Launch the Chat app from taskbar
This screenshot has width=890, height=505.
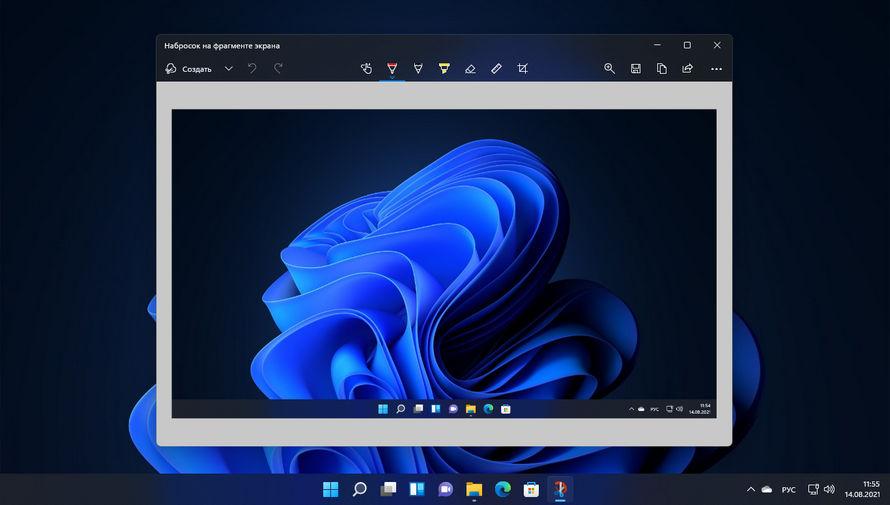click(446, 489)
